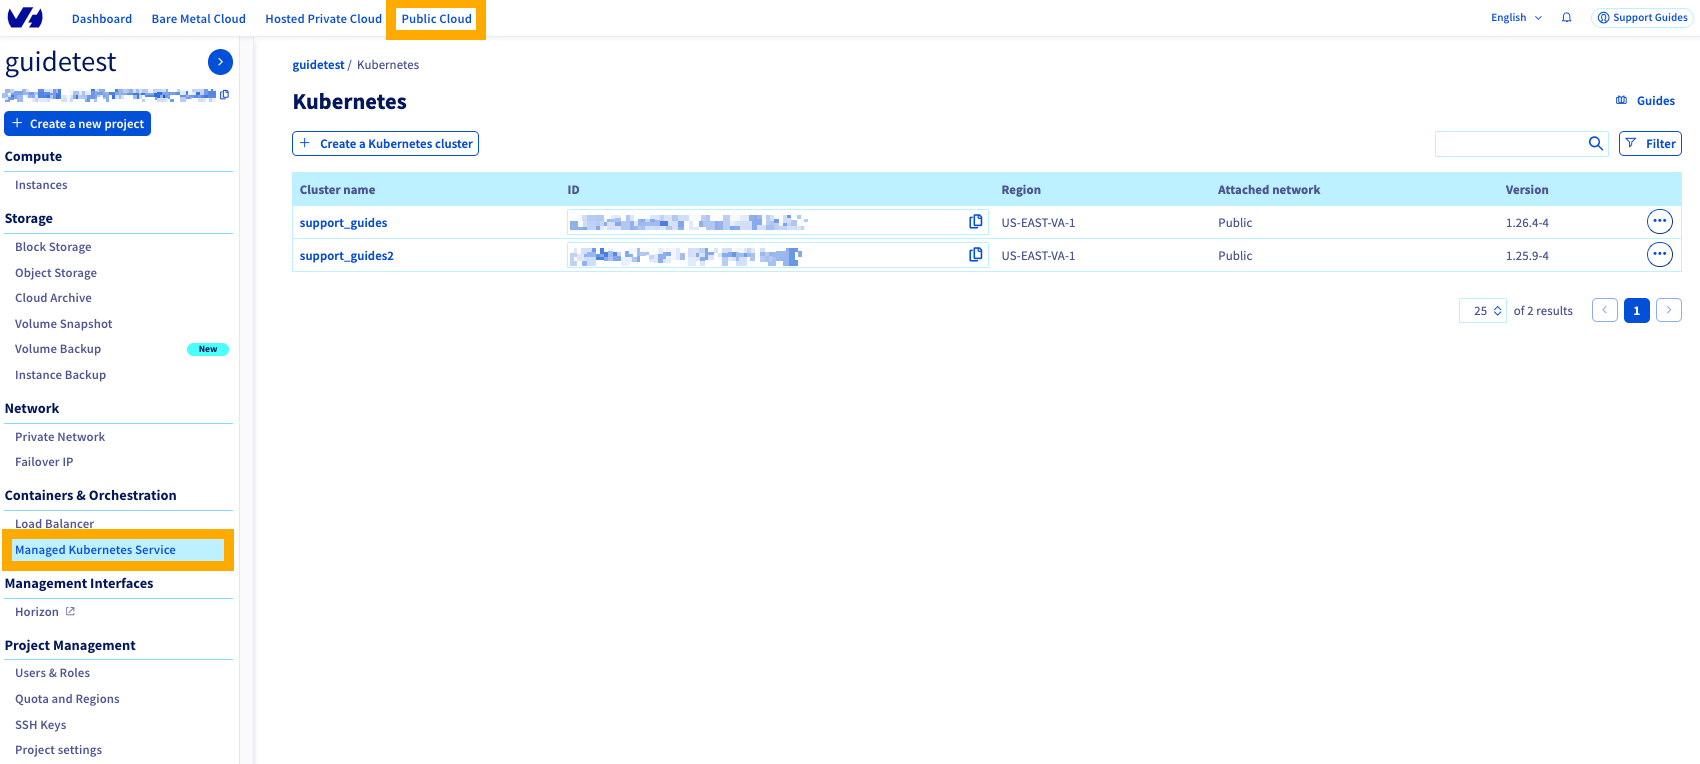This screenshot has height=764, width=1700.
Task: Click the Attached network column header
Action: click(1269, 190)
